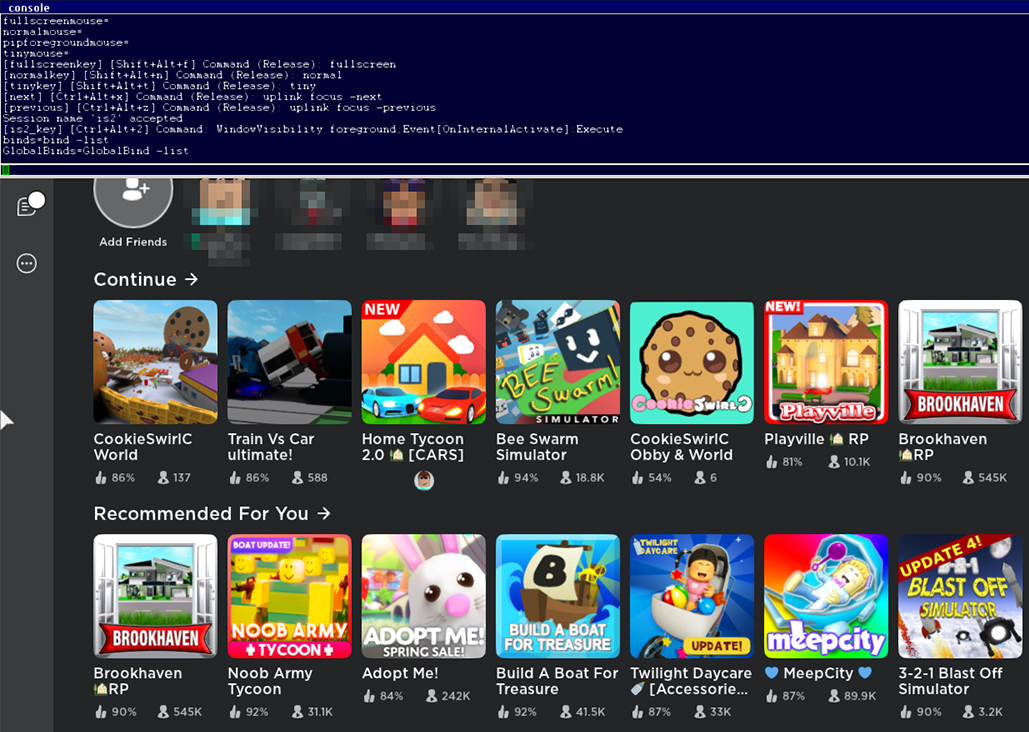
Task: Click the 'console' title bar label
Action: (x=29, y=7)
